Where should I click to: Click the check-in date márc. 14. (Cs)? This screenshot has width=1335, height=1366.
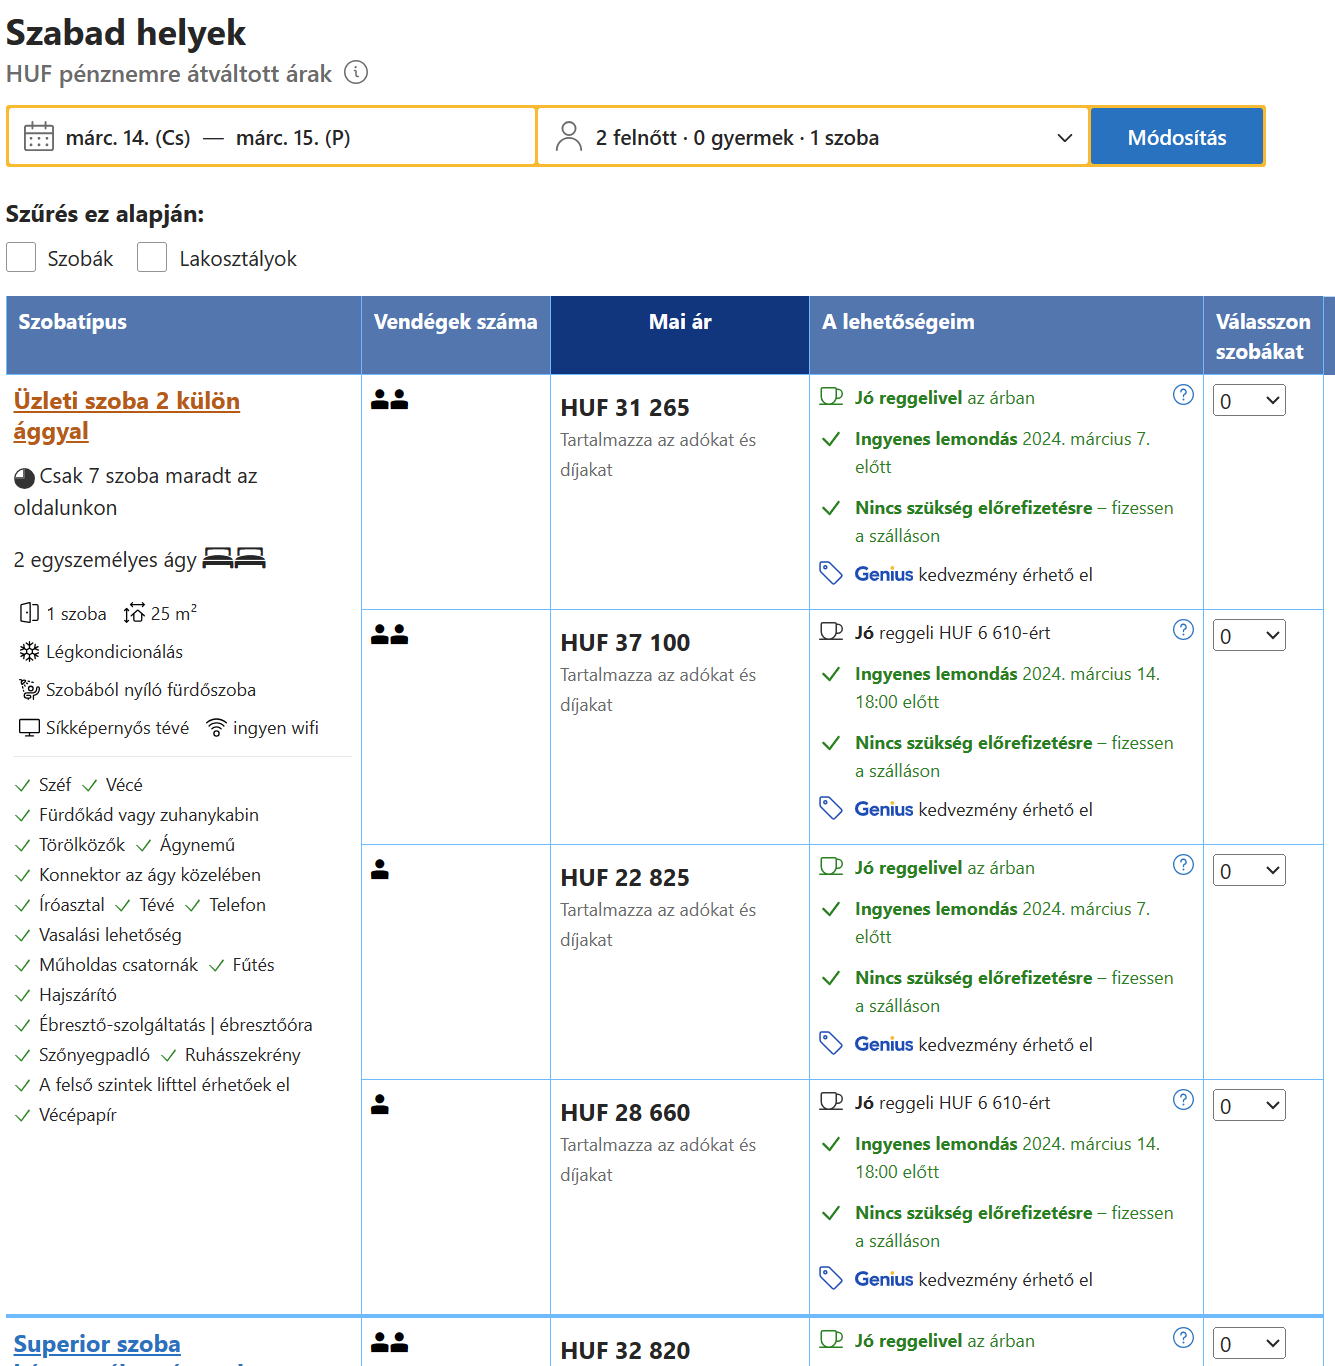[128, 138]
